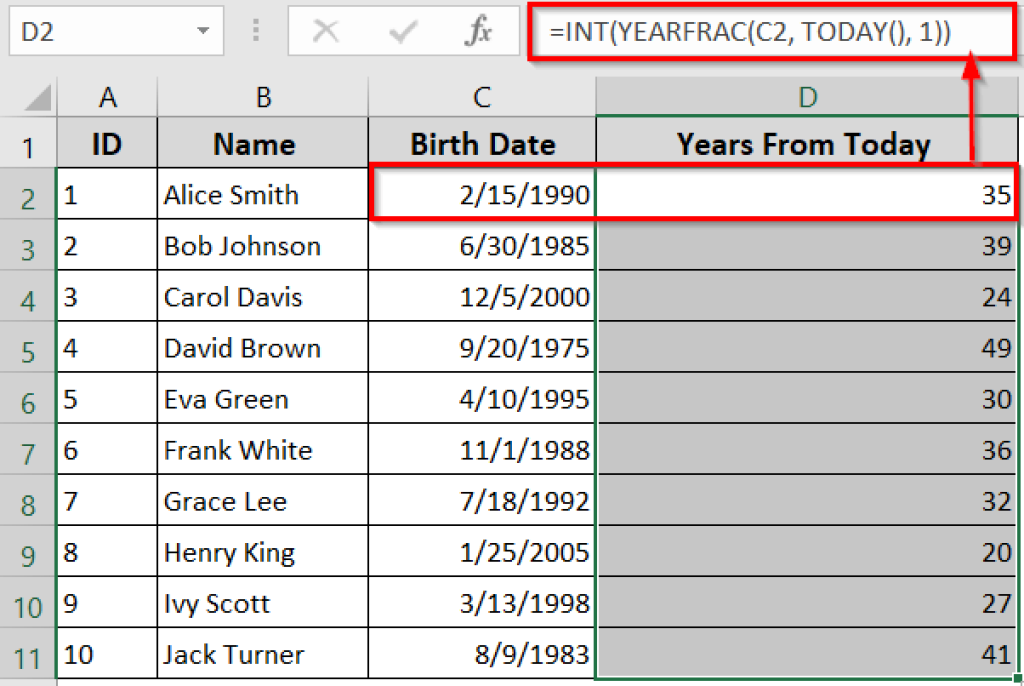Click the Cancel (X) formula bar icon
The width and height of the screenshot is (1024, 686).
(x=325, y=32)
